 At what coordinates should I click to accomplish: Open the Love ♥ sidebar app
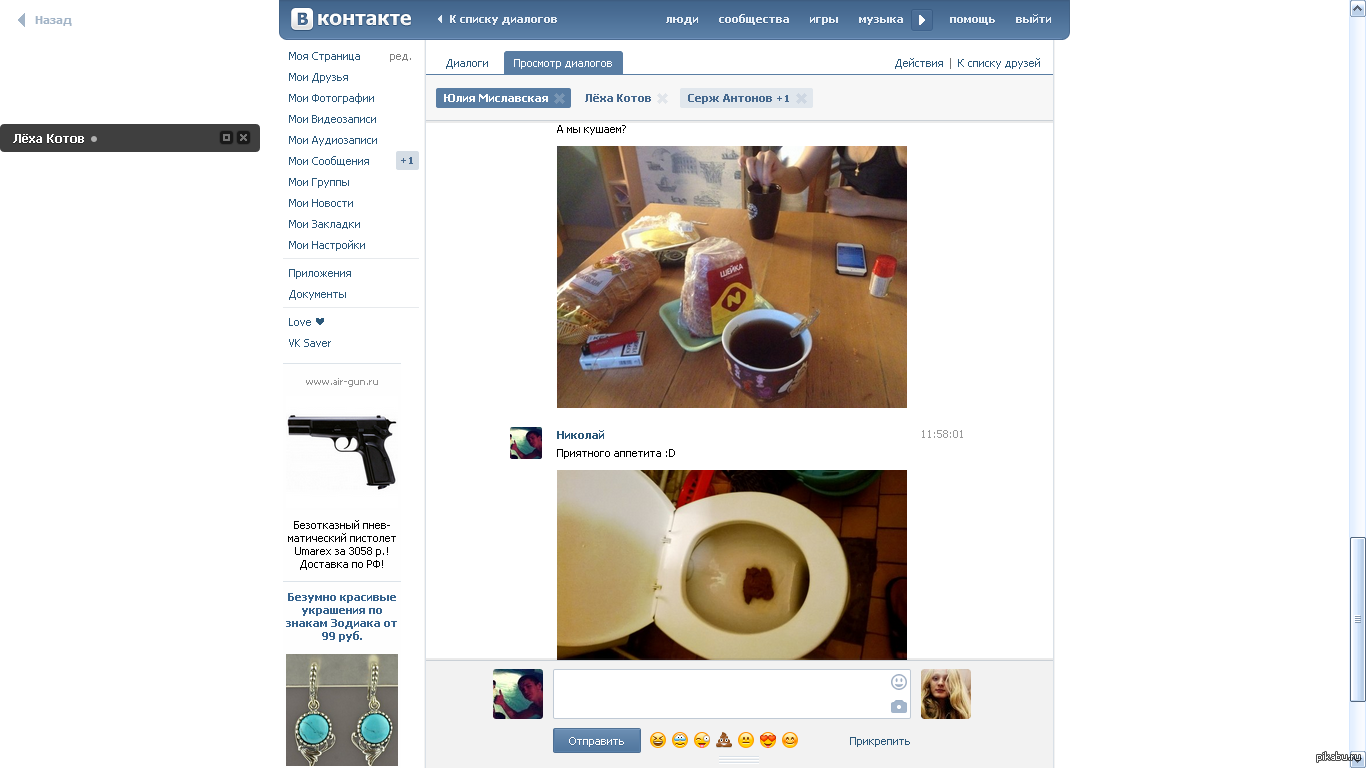306,322
